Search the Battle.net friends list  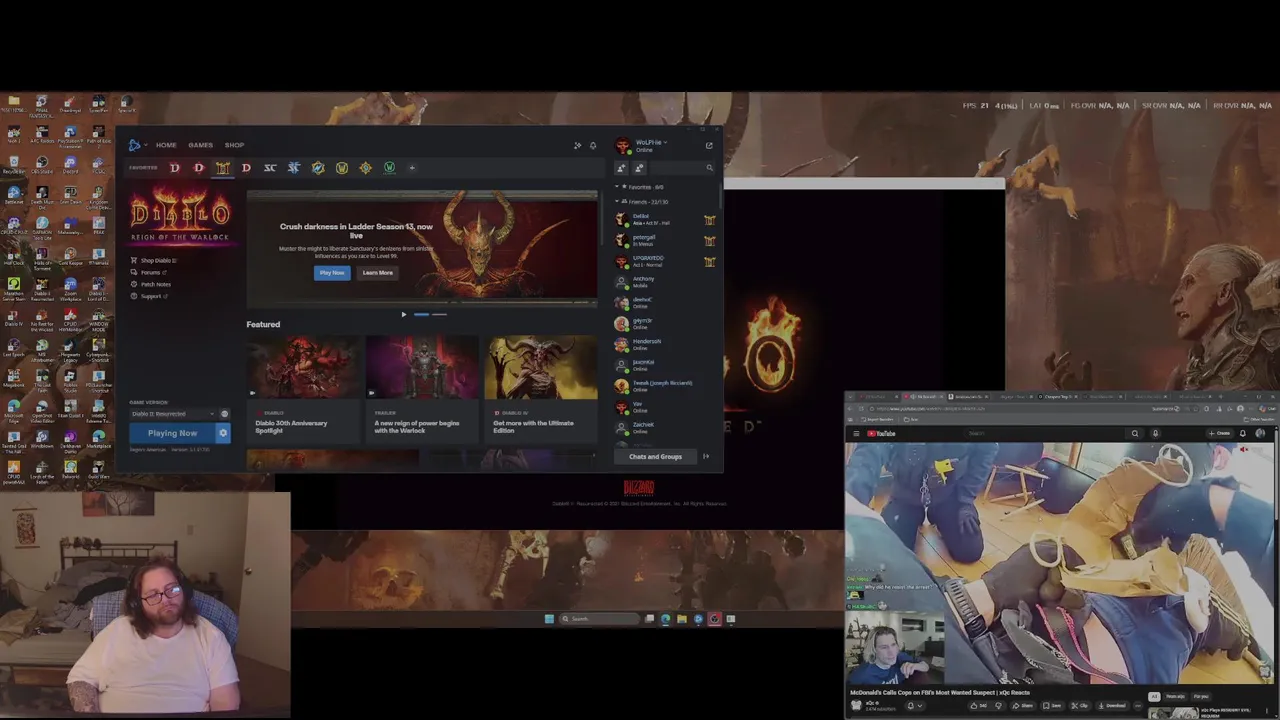pos(682,168)
